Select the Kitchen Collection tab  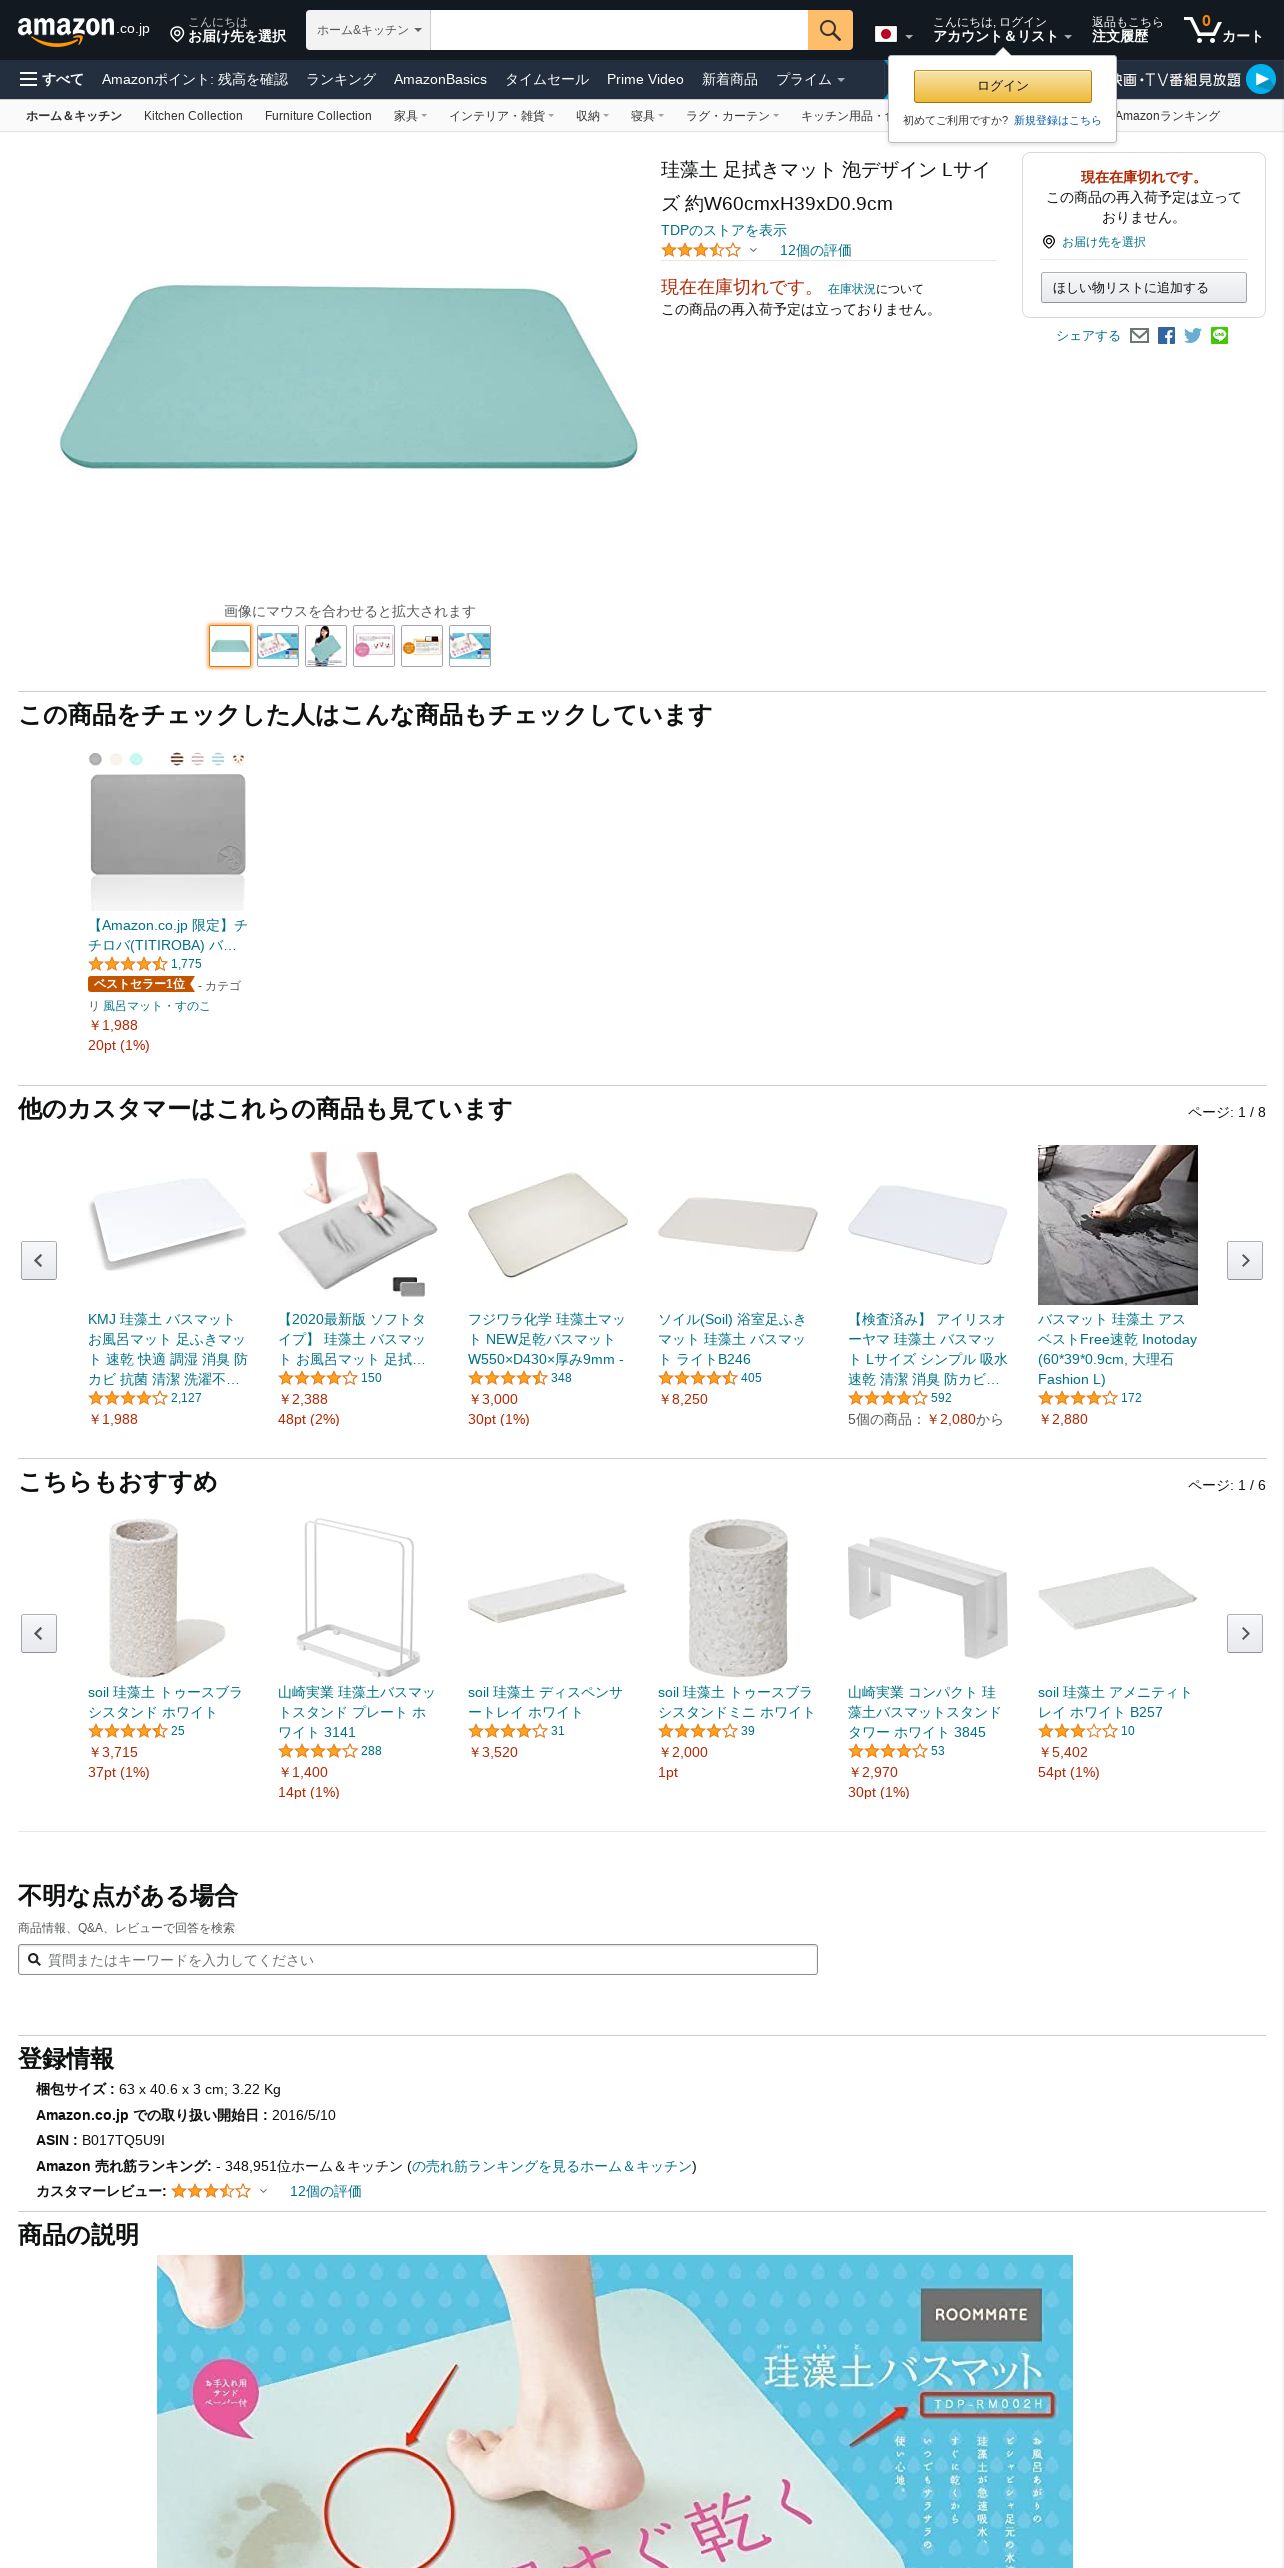pos(193,116)
